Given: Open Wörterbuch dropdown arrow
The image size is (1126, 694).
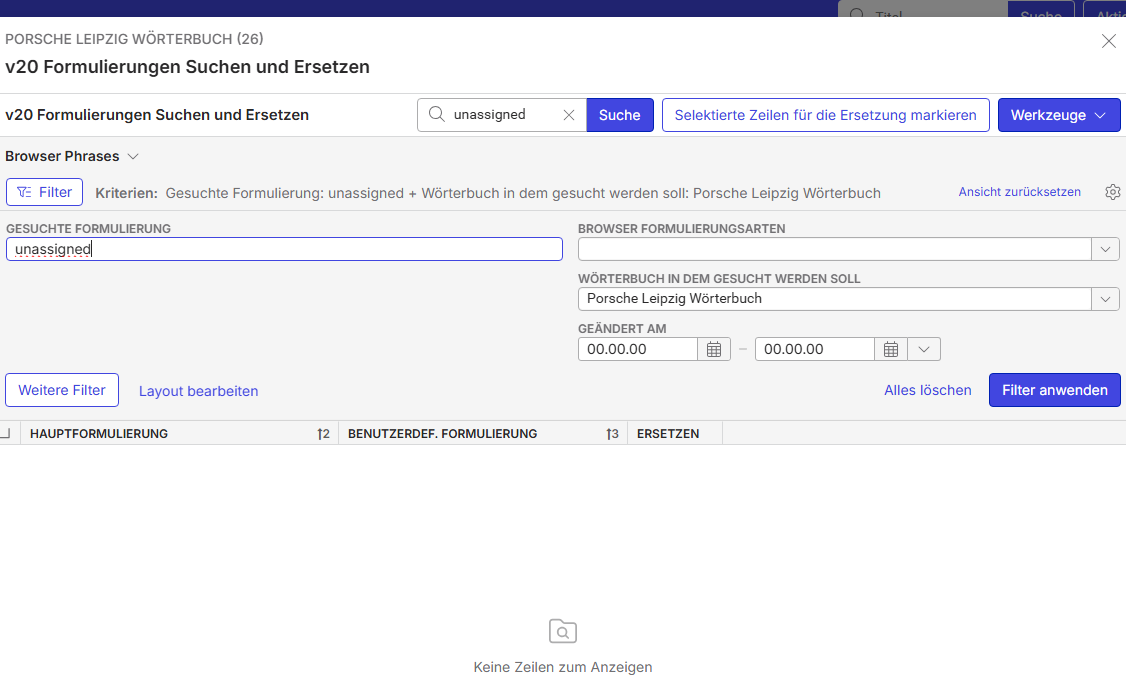Looking at the screenshot, I should pyautogui.click(x=1105, y=299).
